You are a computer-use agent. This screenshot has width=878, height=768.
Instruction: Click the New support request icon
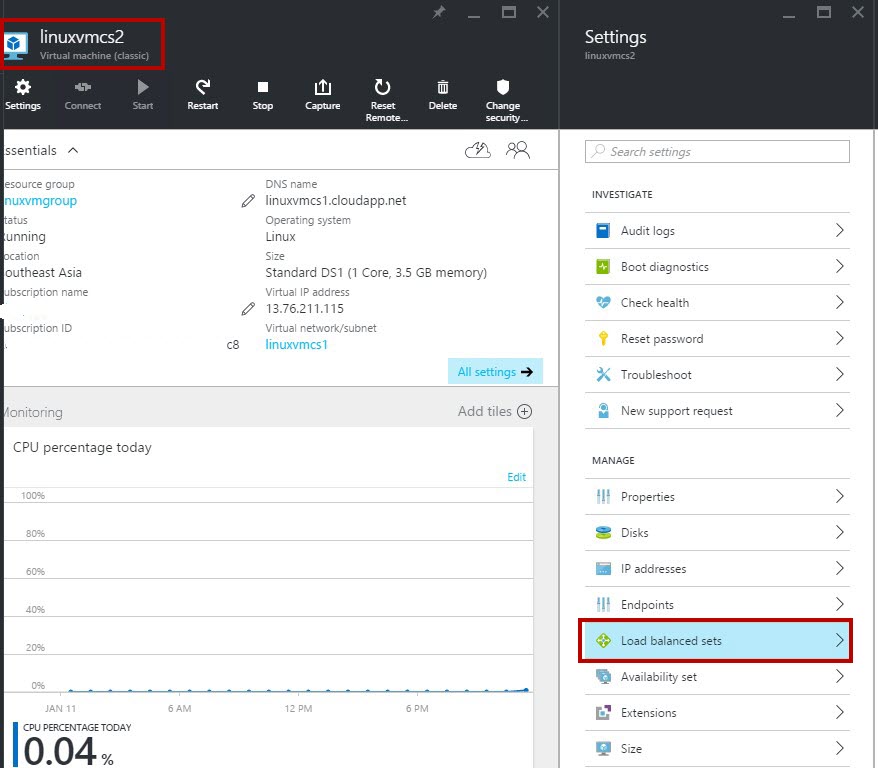603,411
